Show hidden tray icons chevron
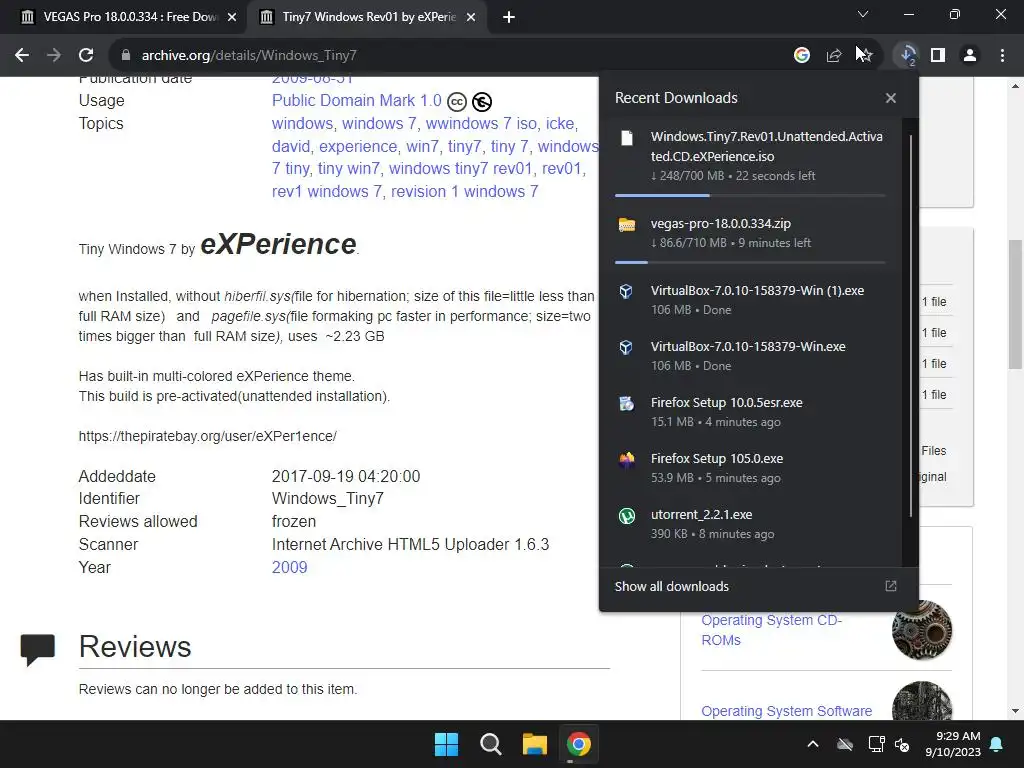Image resolution: width=1024 pixels, height=768 pixels. 813,744
